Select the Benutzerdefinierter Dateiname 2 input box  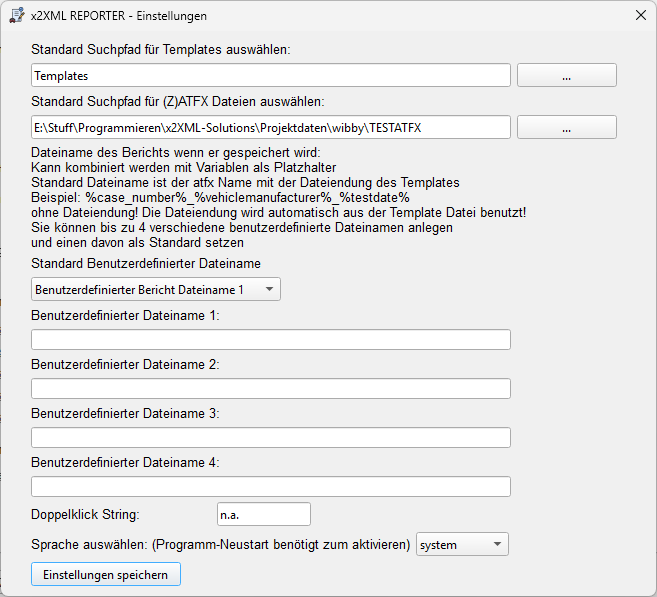coord(271,388)
